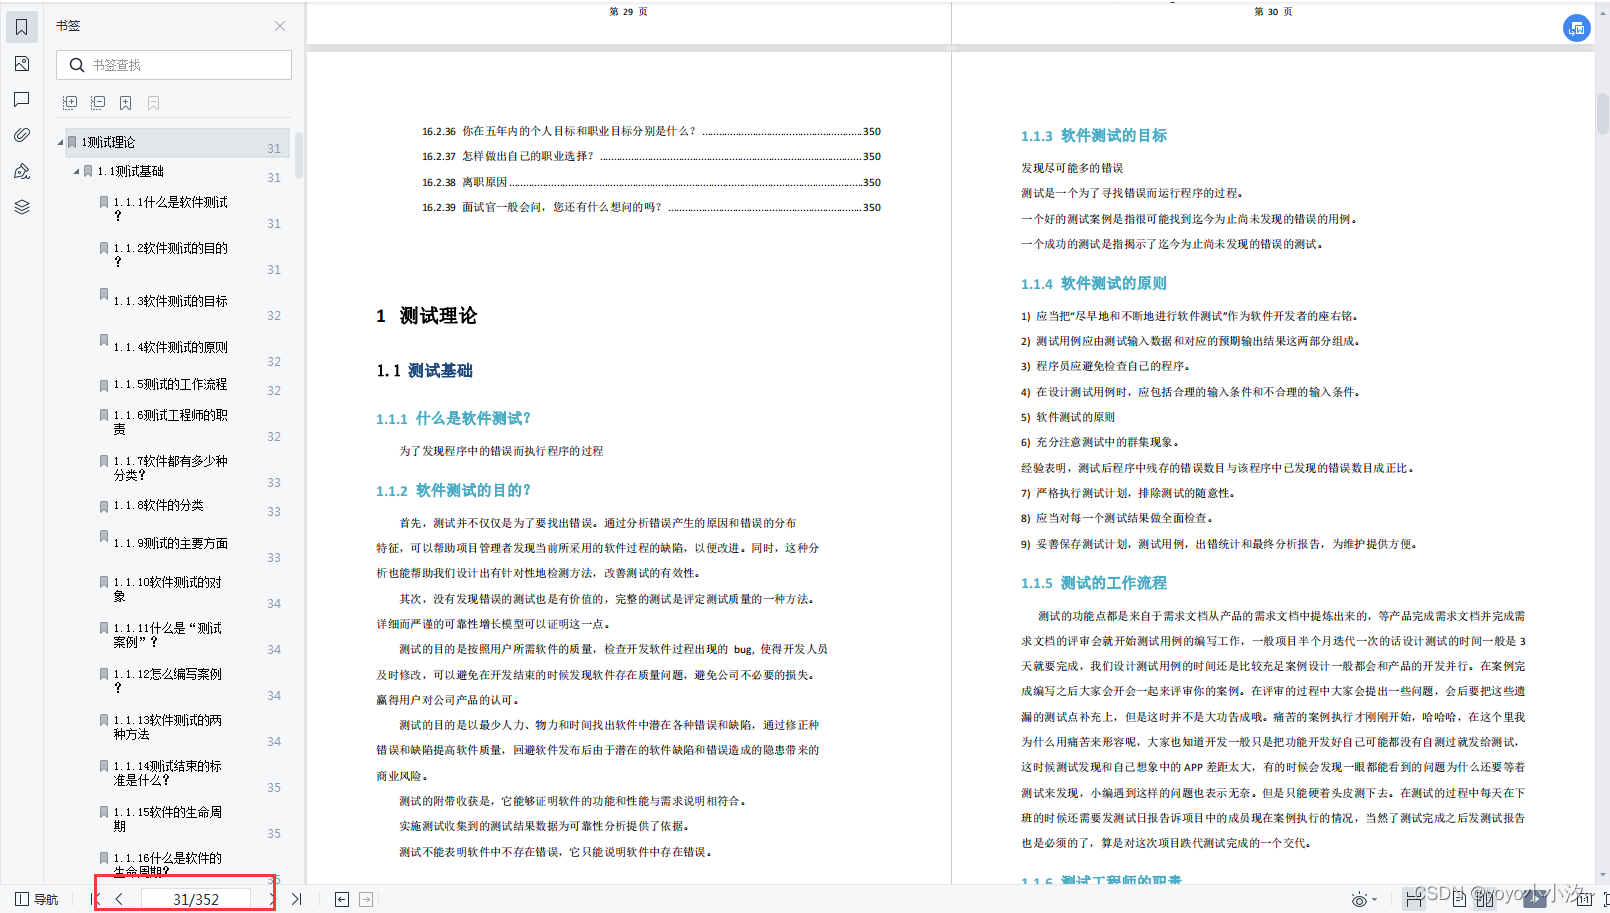Click the 1.1 测试基础 section heading
This screenshot has width=1610, height=913.
(424, 371)
